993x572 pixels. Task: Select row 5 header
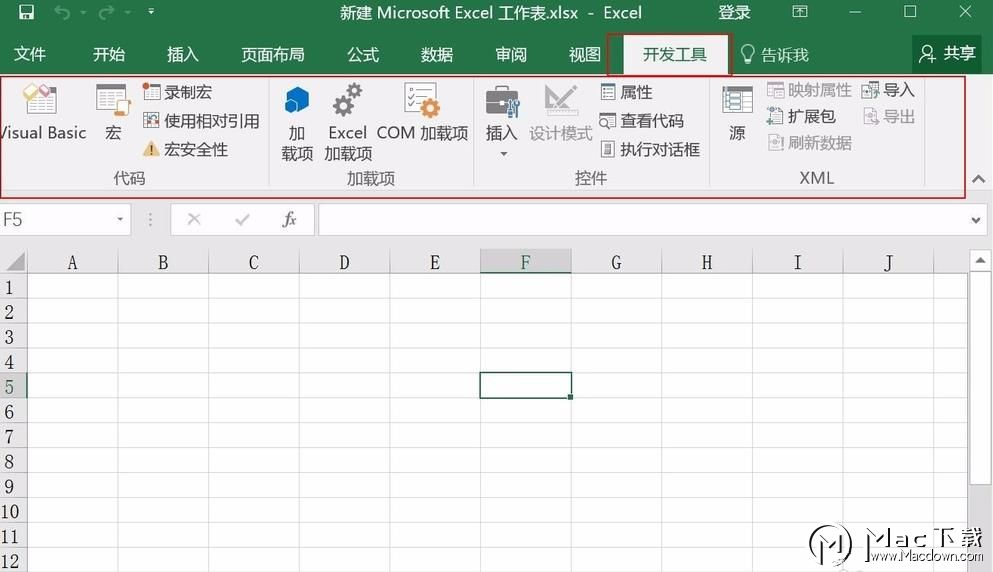13,386
